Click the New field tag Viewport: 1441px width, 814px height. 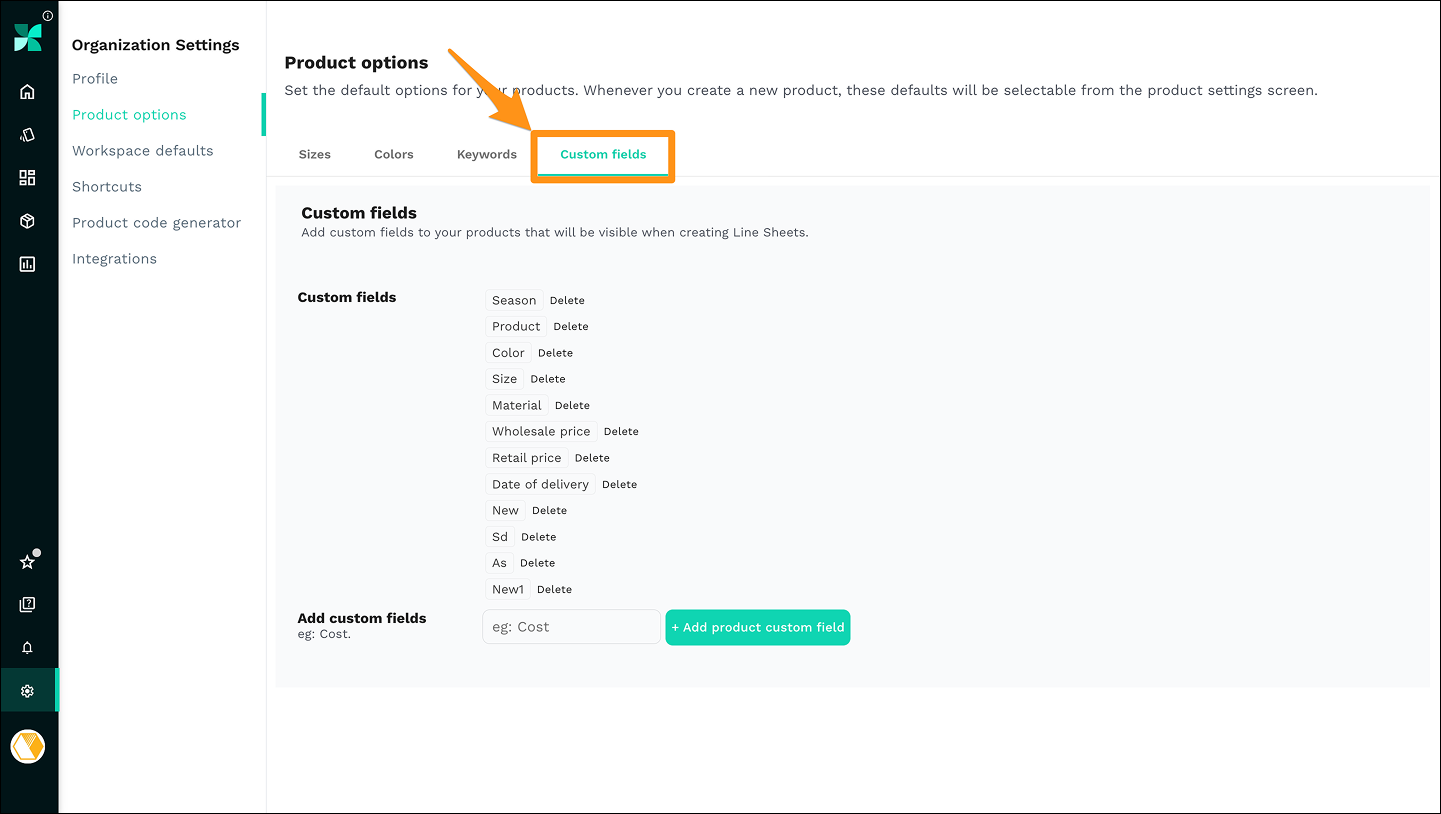(x=505, y=510)
